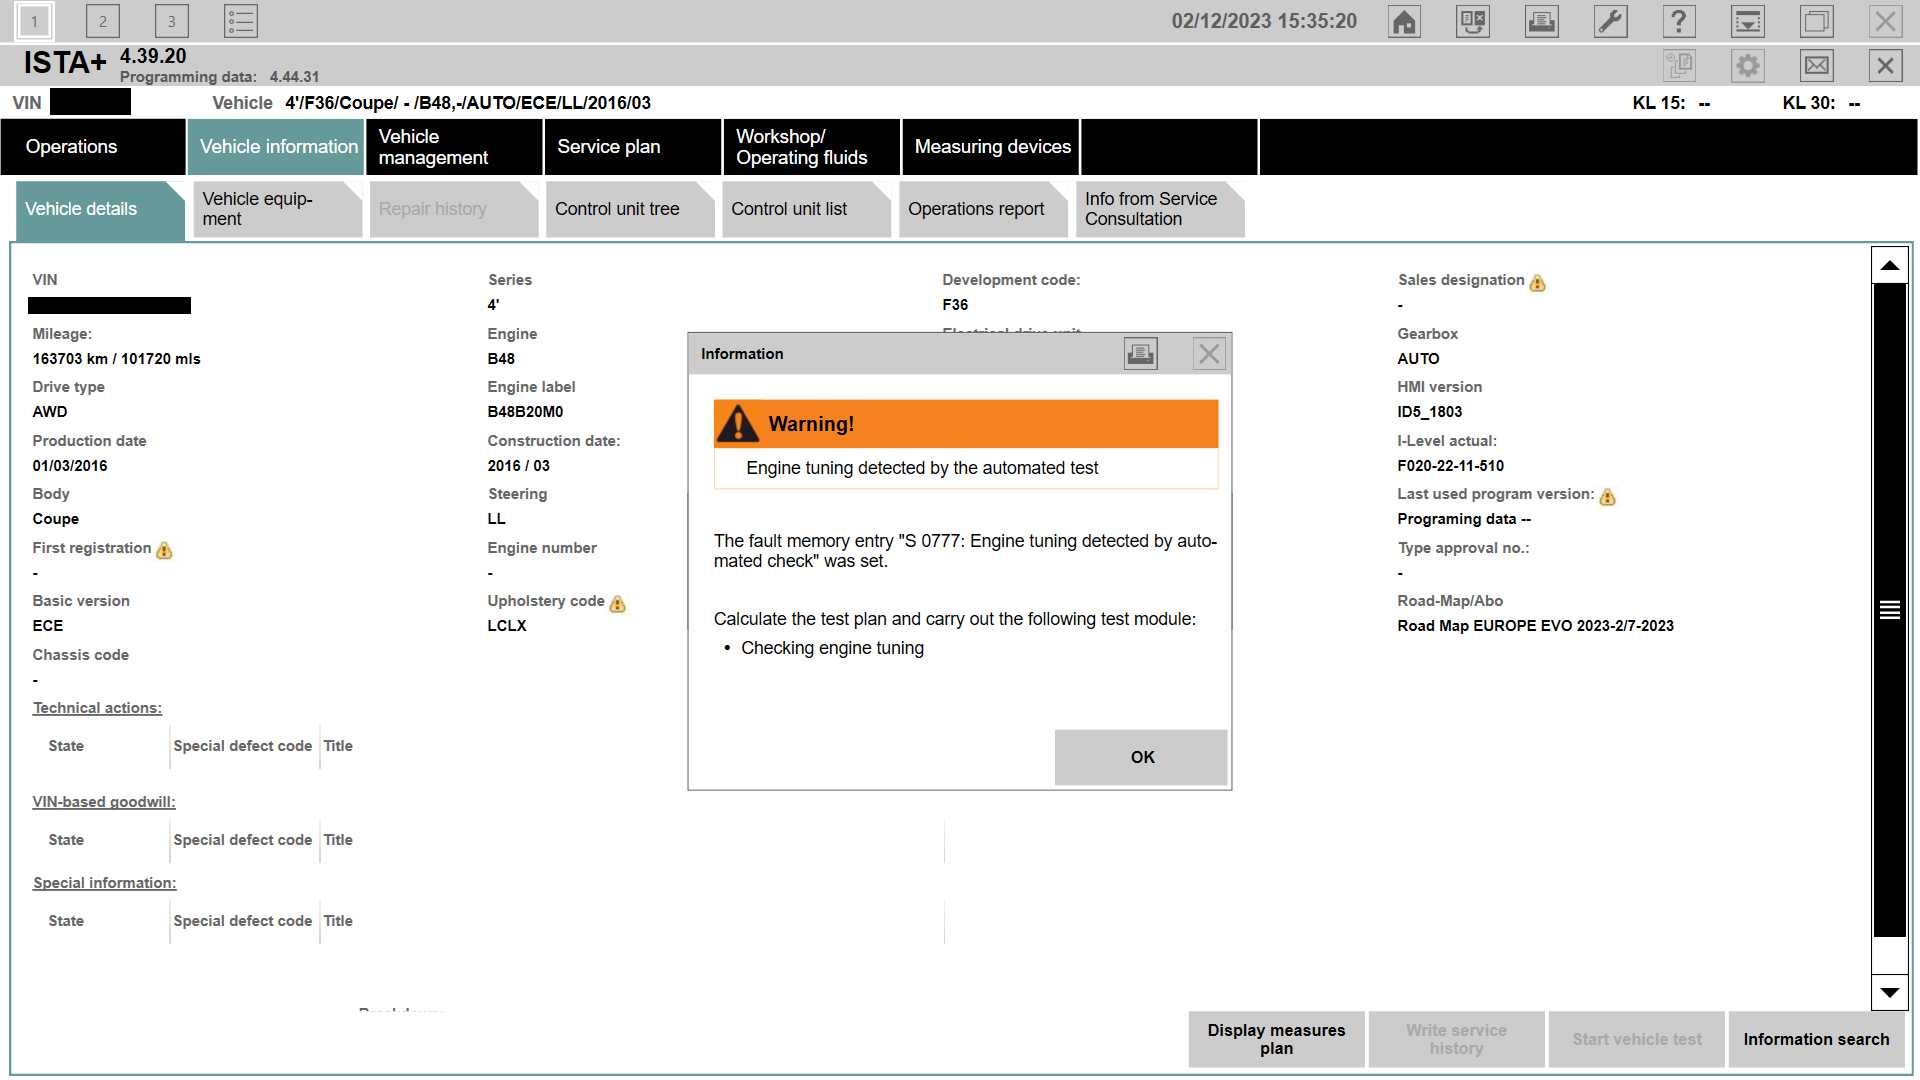
Task: Open Workshop/Operating fluids menu
Action: 811,147
